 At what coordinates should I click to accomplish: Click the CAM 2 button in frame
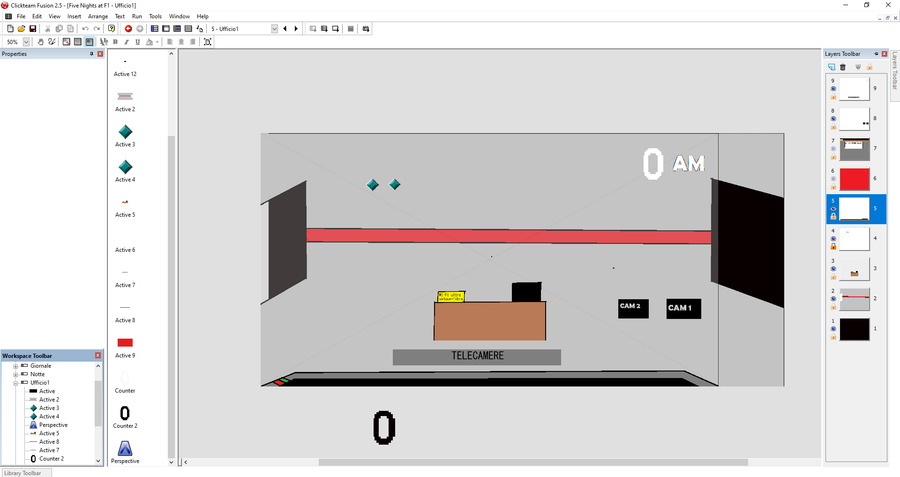coord(633,308)
